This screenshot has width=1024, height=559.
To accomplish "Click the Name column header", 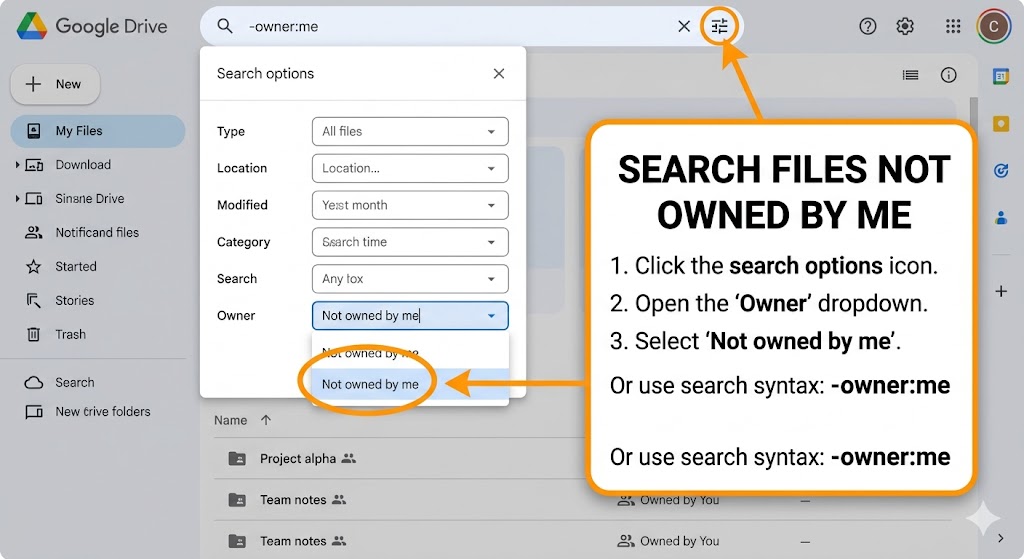I will pos(231,420).
